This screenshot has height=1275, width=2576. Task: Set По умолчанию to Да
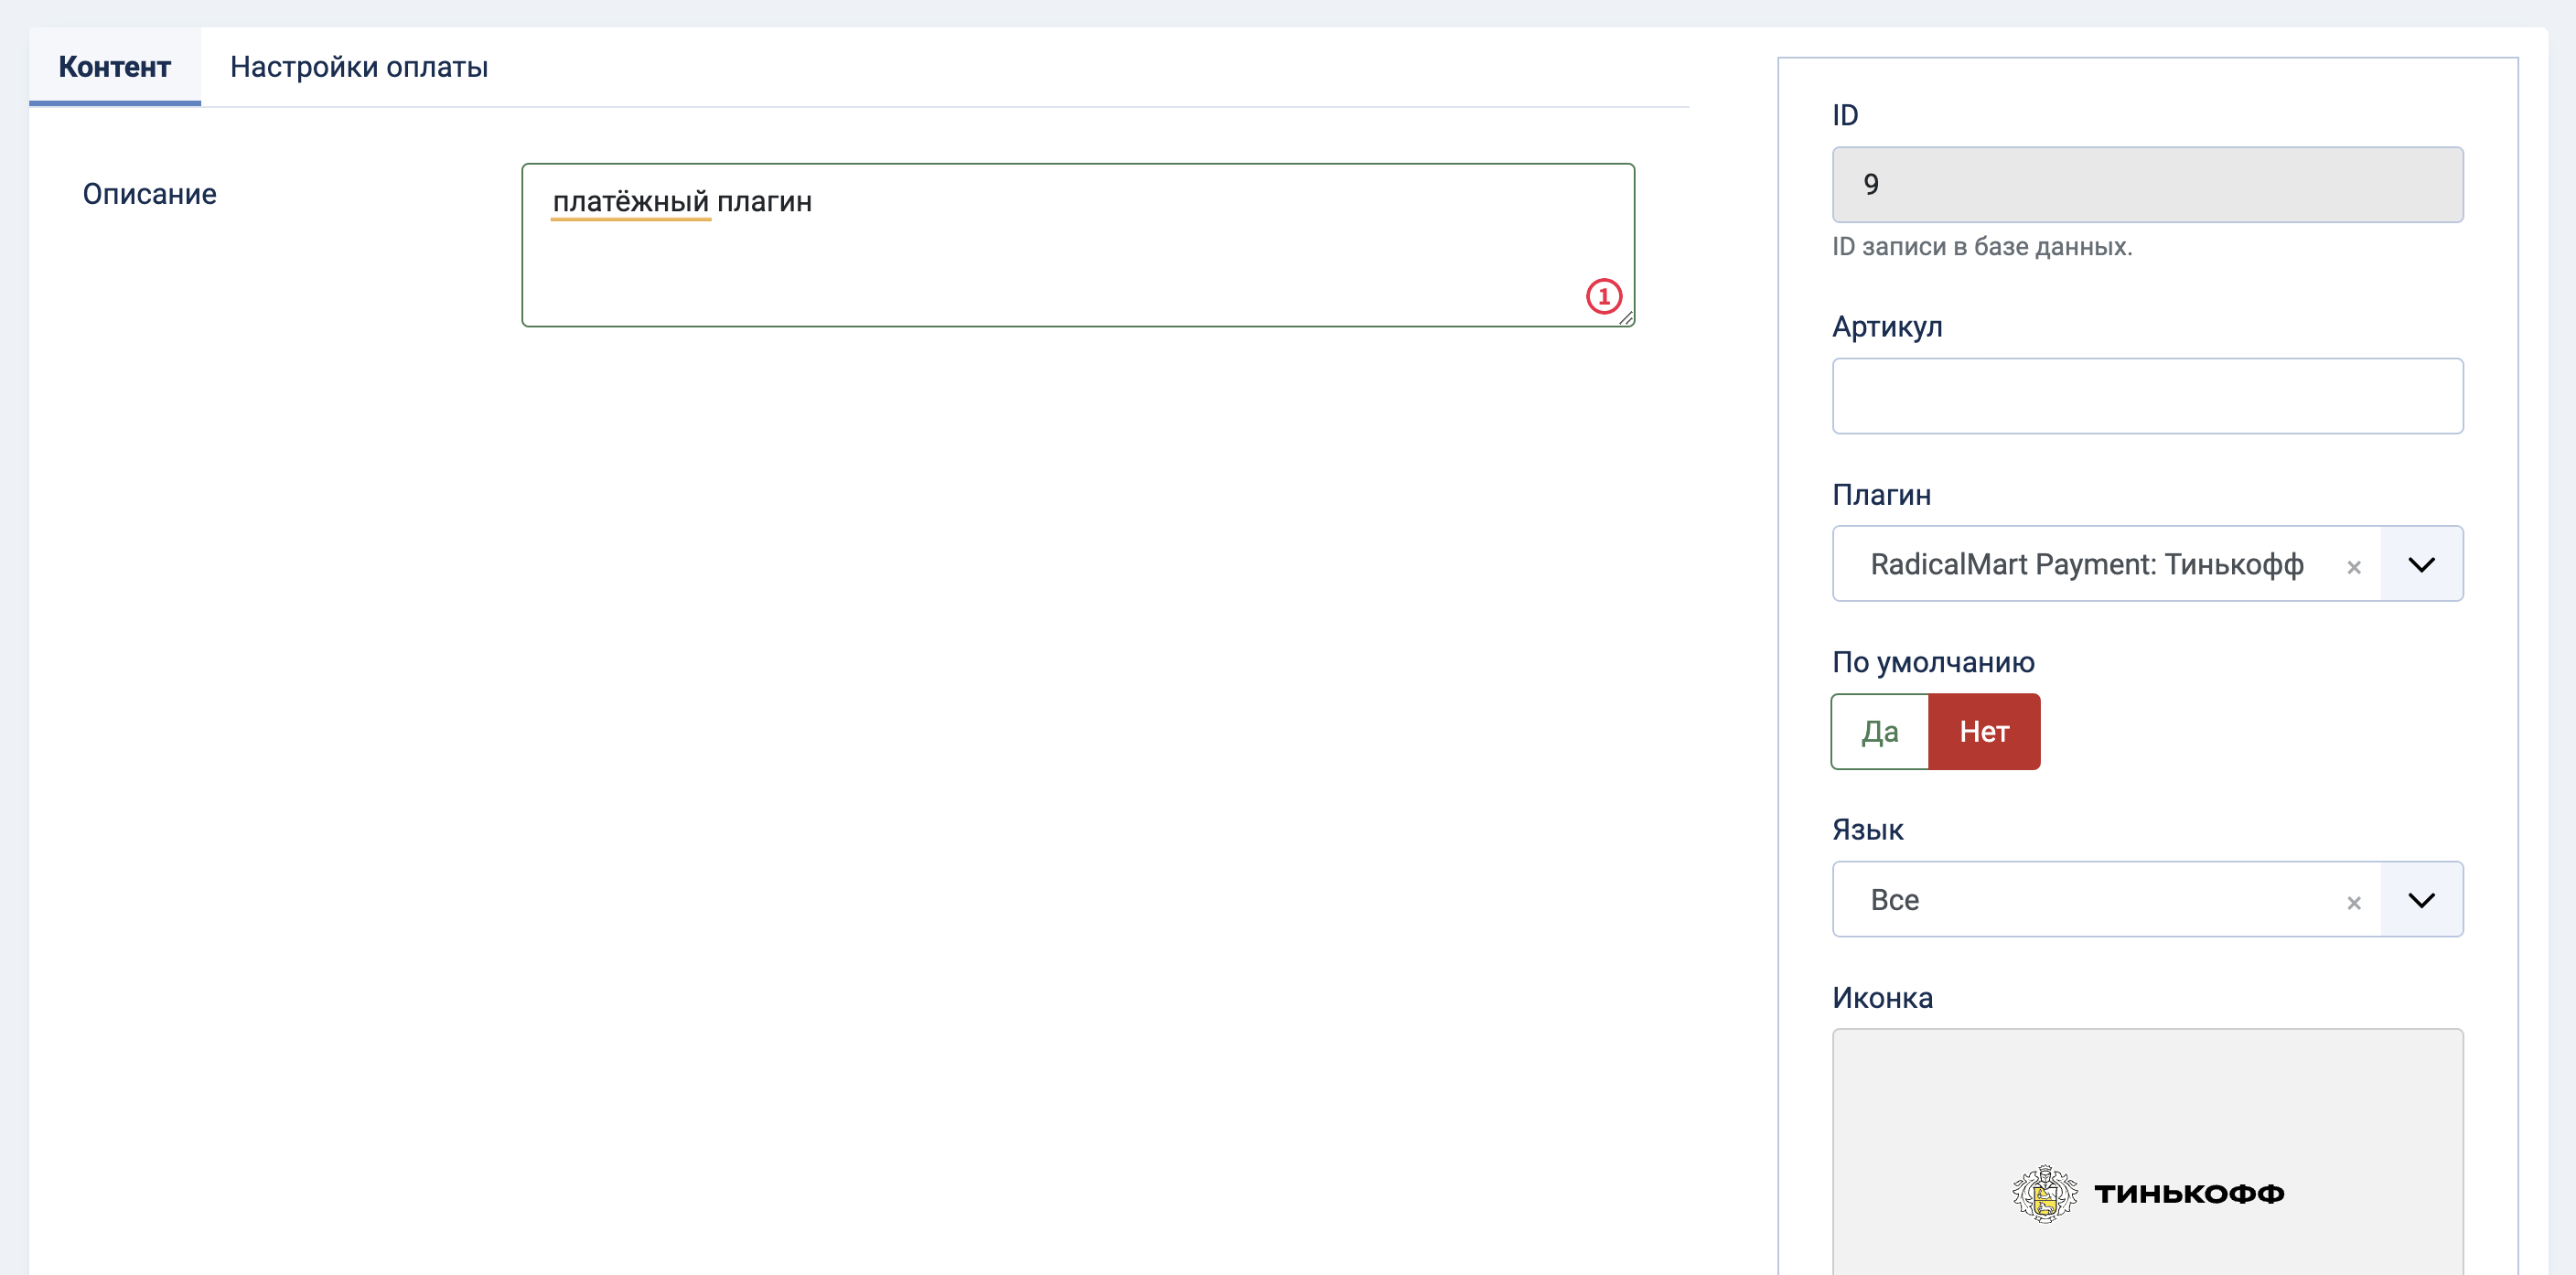click(1879, 732)
